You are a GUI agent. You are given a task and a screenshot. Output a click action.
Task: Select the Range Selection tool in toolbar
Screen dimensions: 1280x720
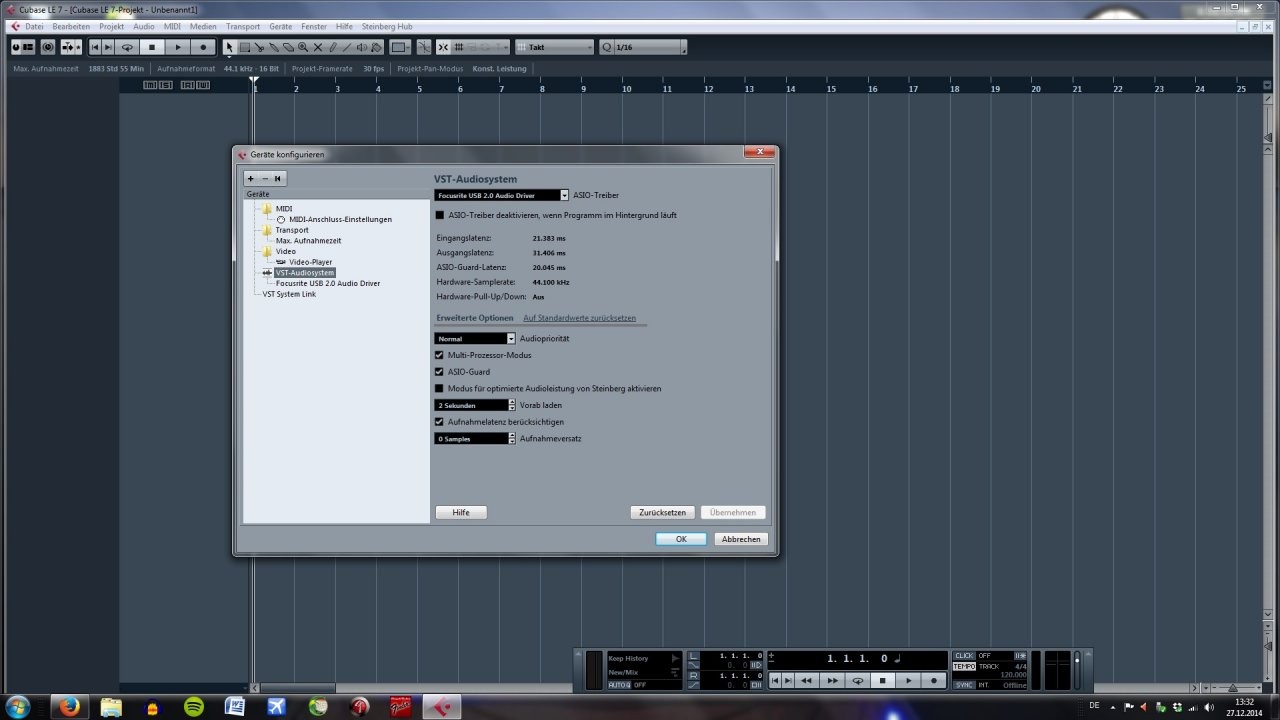coord(244,47)
